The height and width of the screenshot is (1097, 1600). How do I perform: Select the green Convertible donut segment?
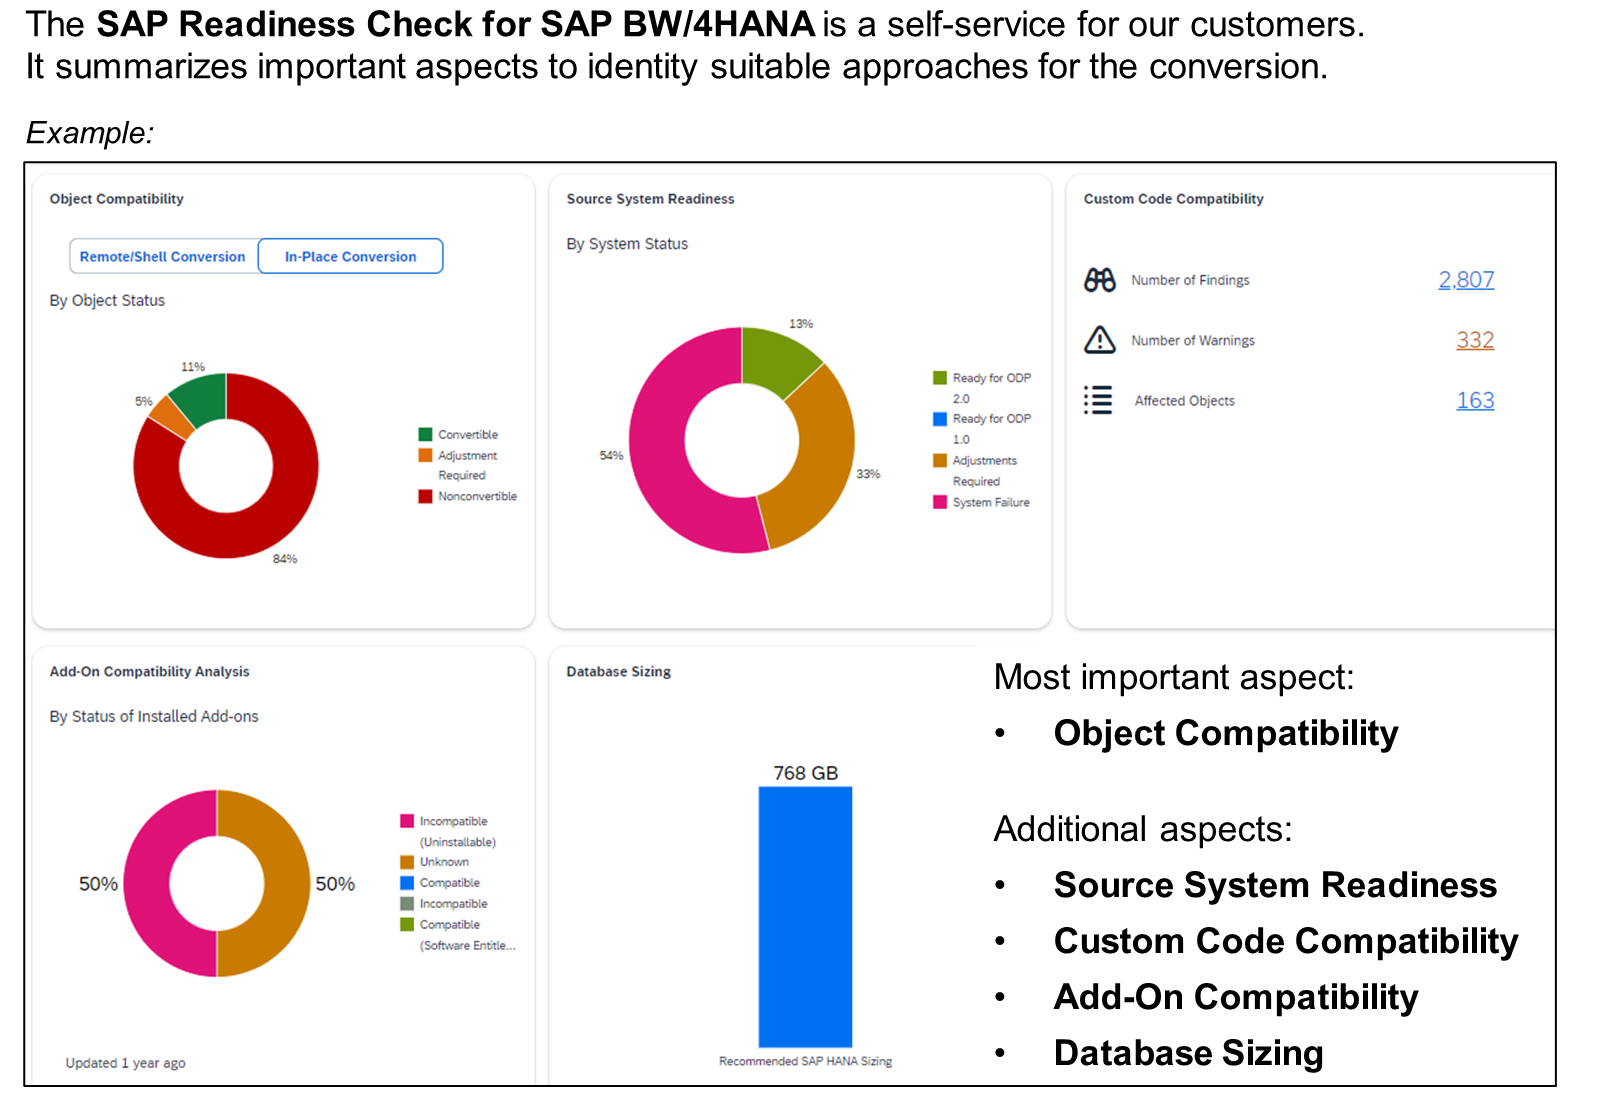pos(203,398)
